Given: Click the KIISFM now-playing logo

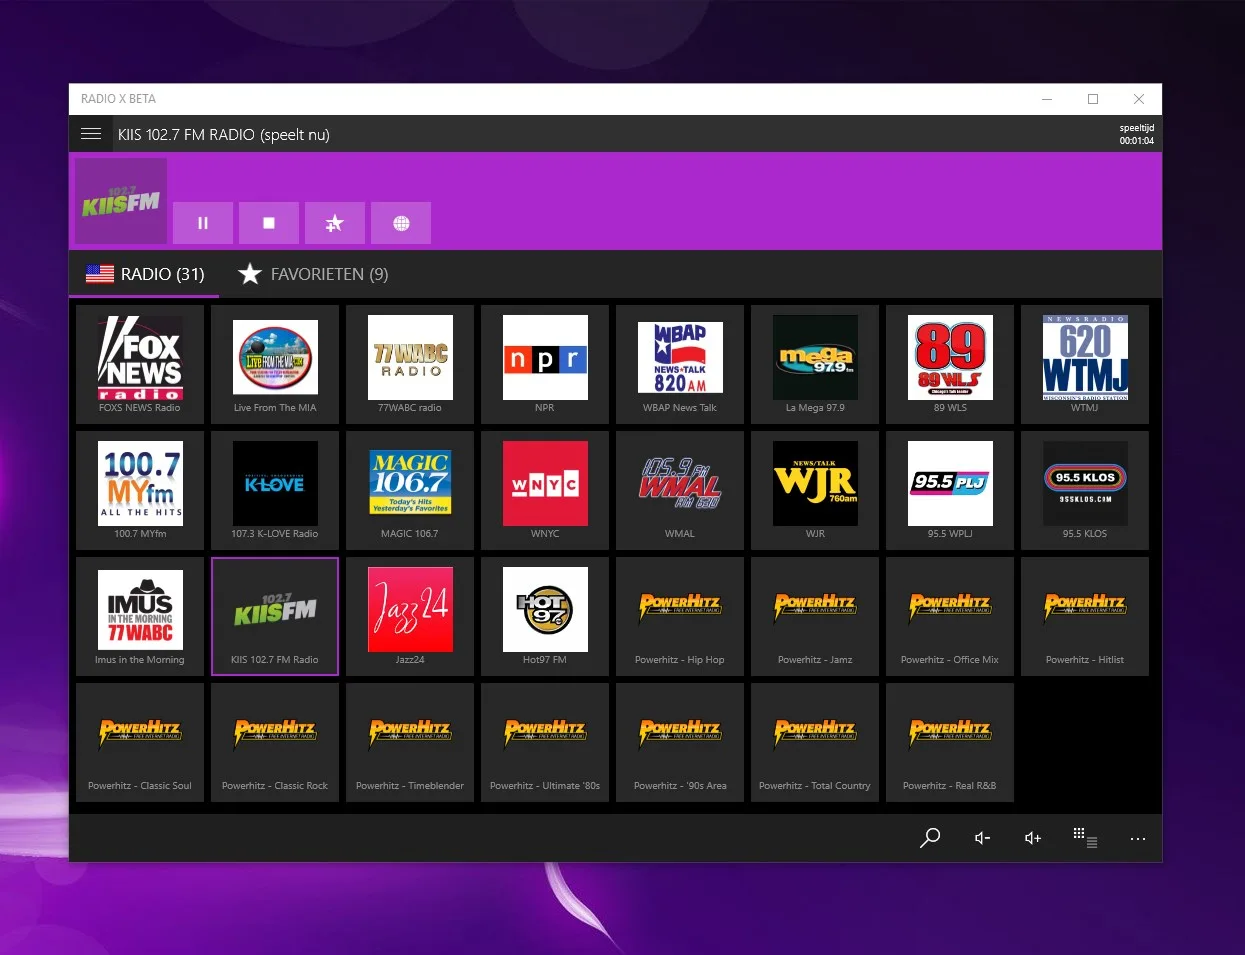Looking at the screenshot, I should tap(121, 201).
